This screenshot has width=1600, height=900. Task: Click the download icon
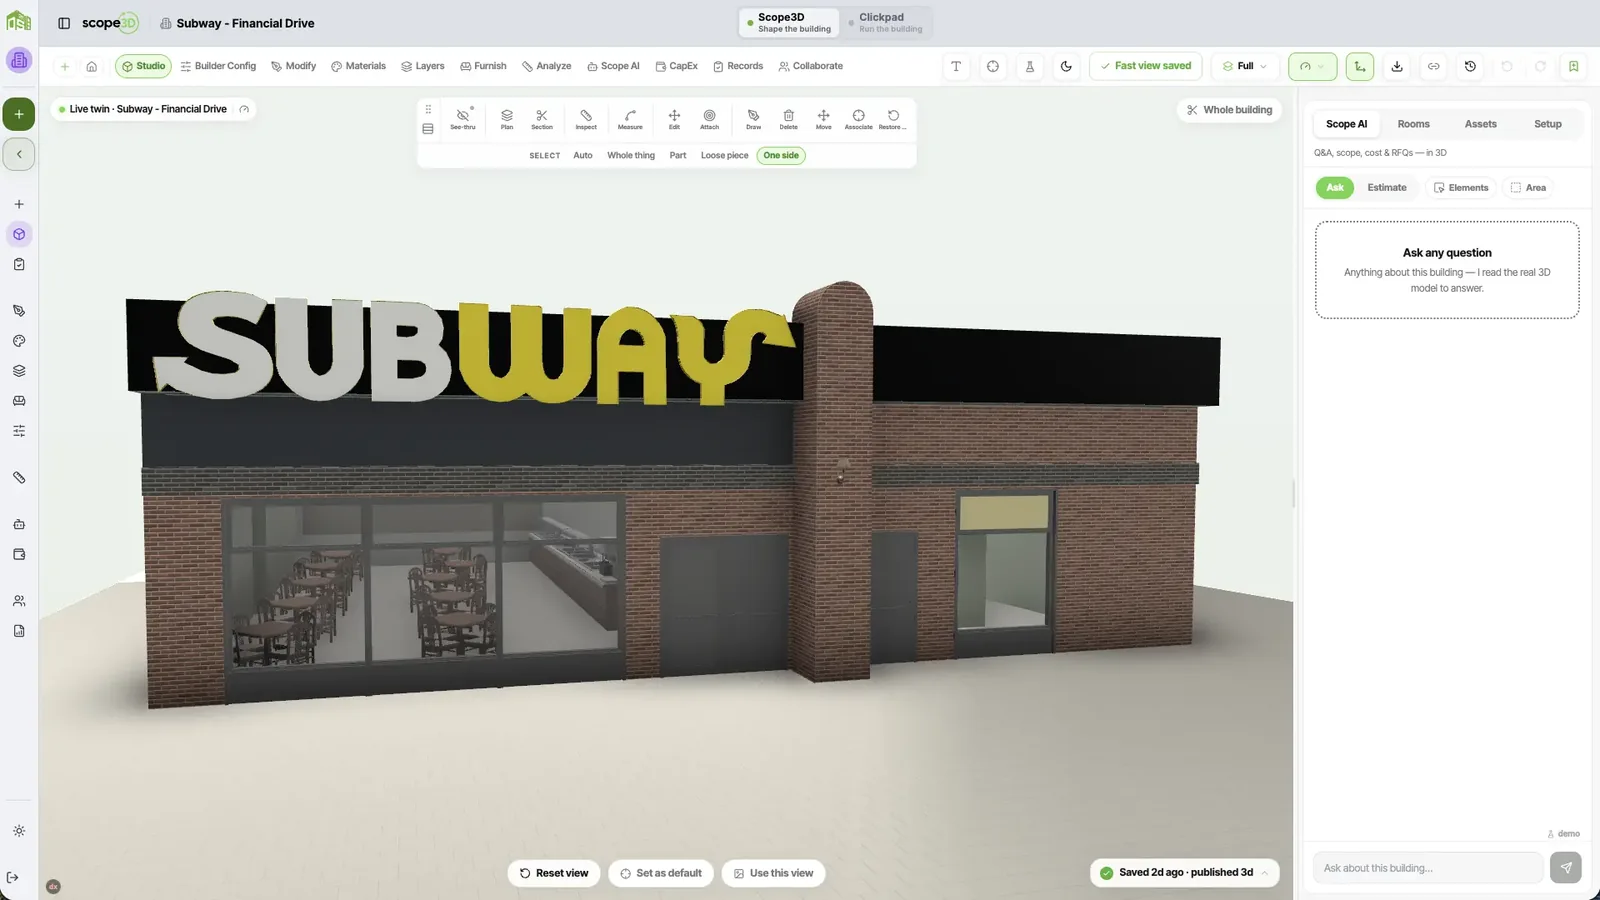tap(1397, 66)
